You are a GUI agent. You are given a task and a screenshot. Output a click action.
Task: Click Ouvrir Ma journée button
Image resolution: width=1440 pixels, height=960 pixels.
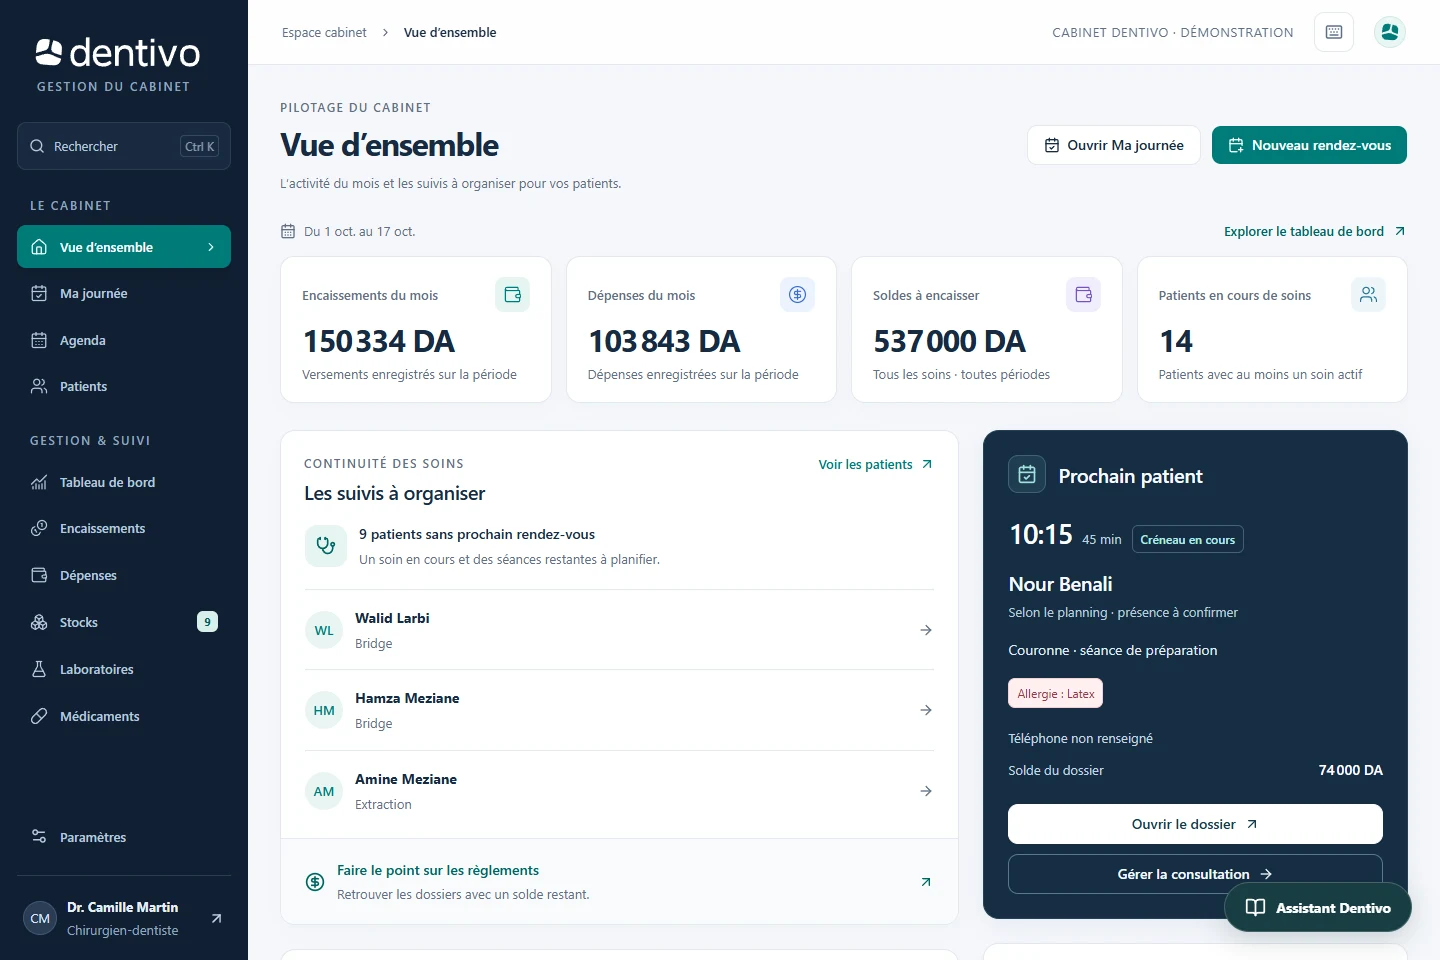[x=1114, y=145]
